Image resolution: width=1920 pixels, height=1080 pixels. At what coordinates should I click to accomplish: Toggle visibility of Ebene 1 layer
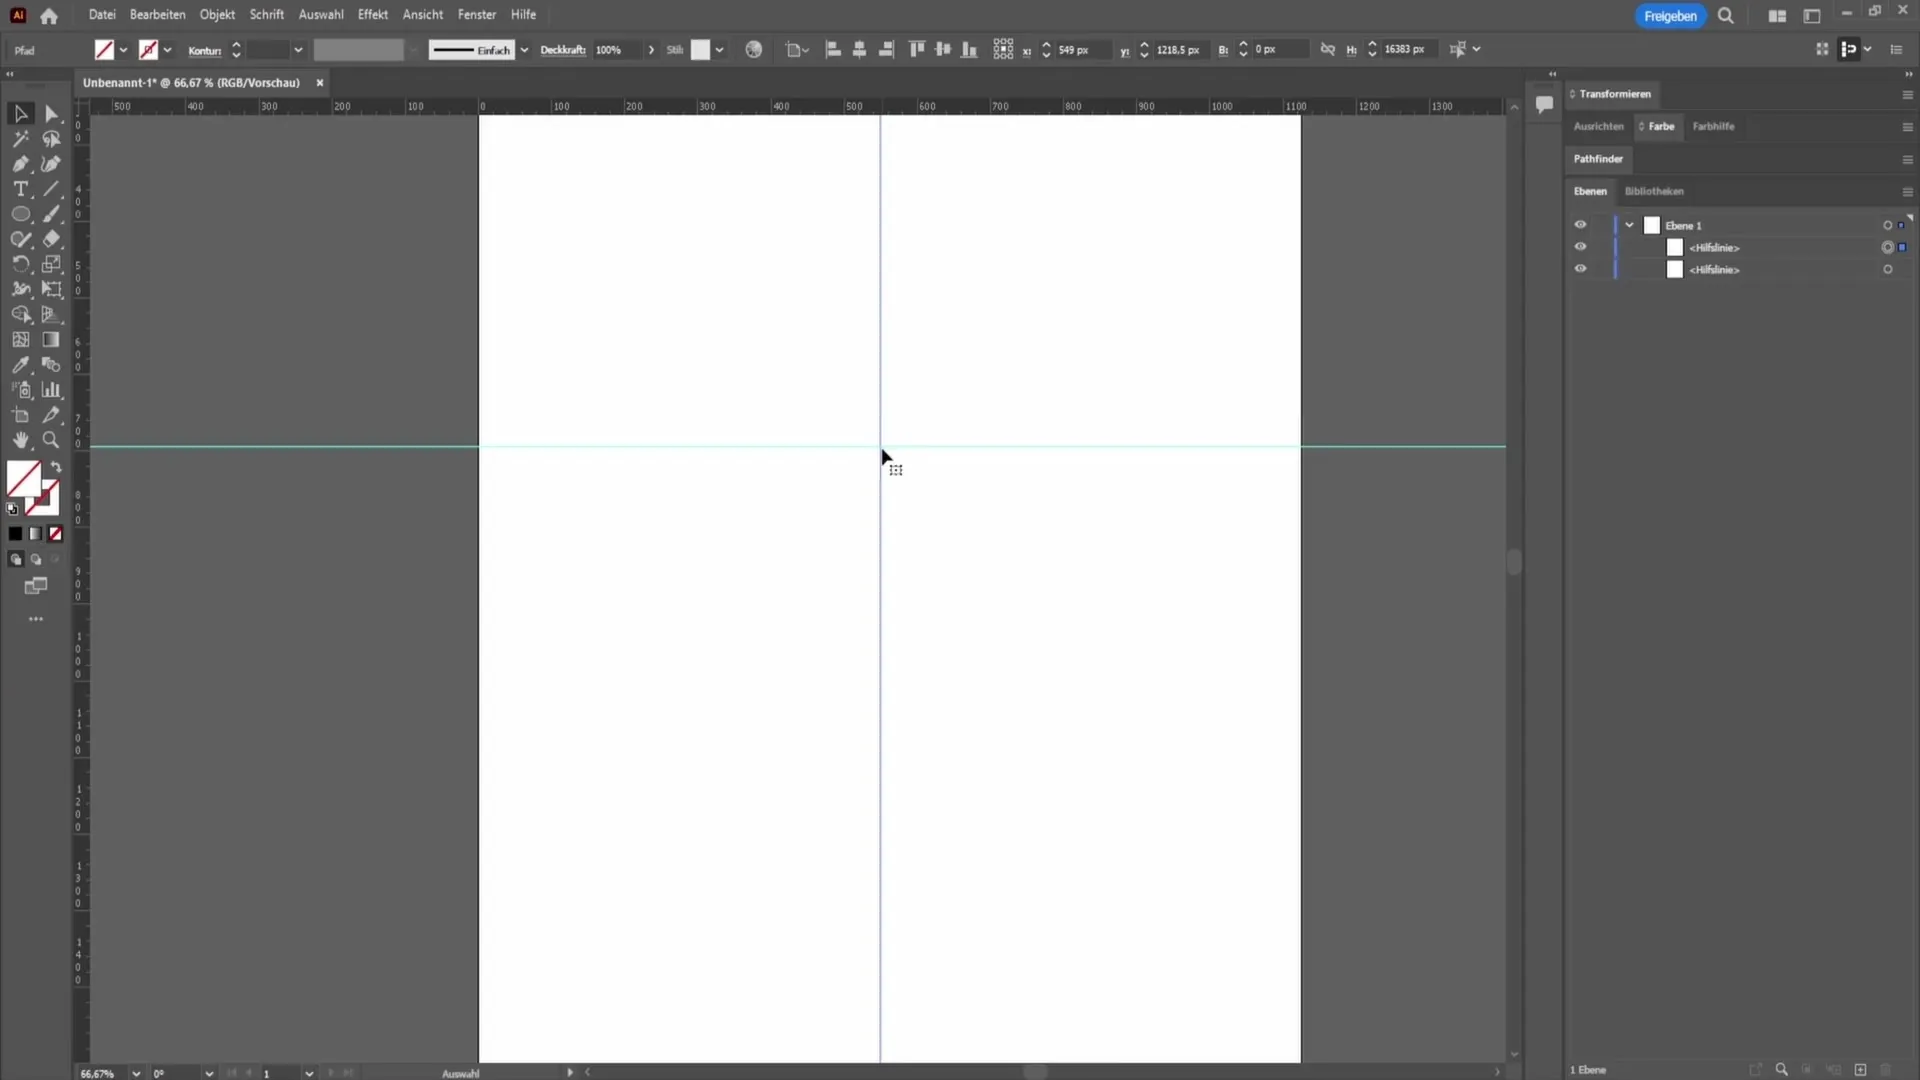(1580, 224)
